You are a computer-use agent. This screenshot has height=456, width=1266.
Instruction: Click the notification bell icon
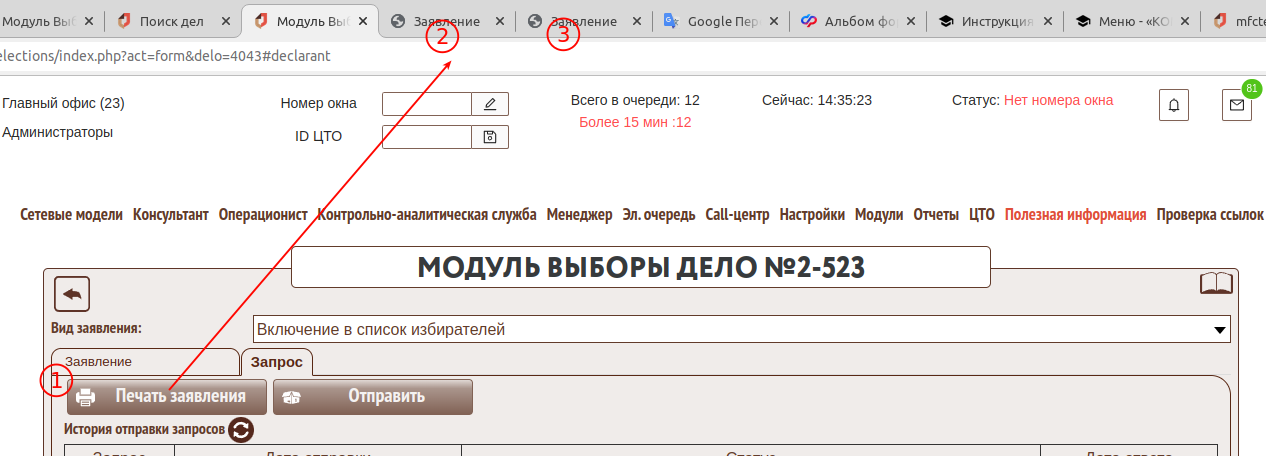click(1174, 105)
